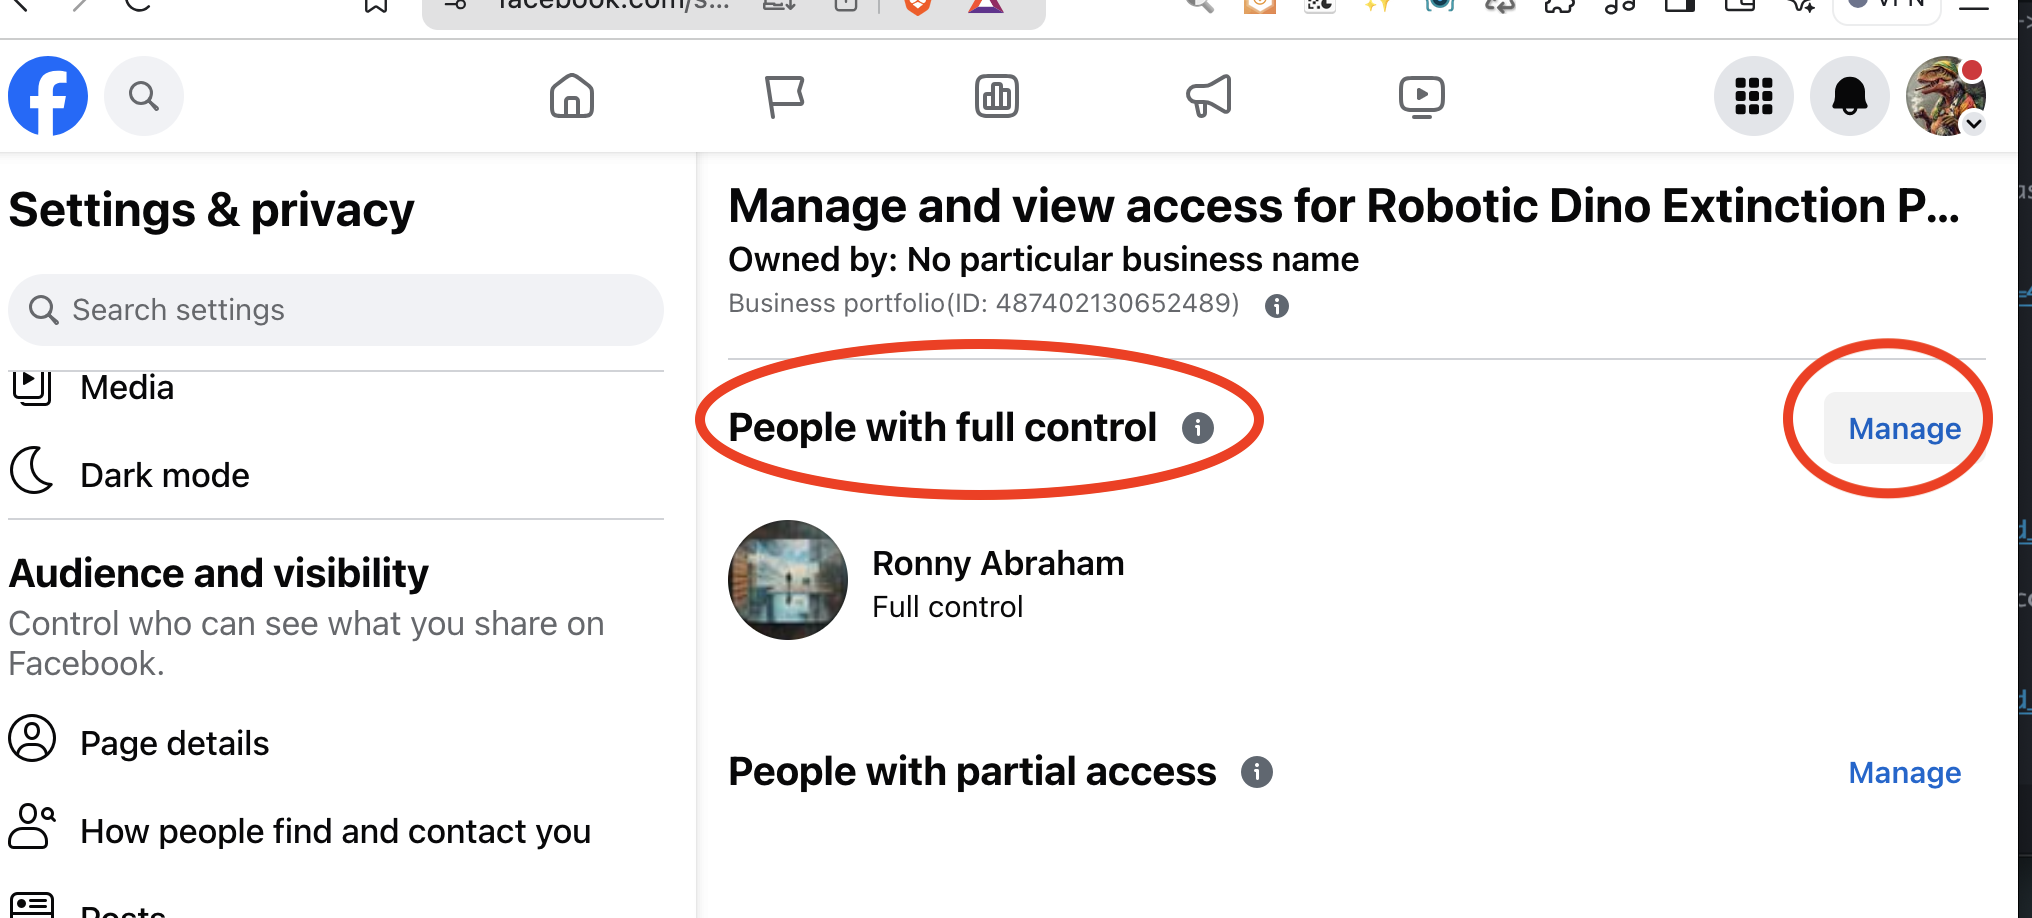Open the professional dashboard insights icon
This screenshot has width=2032, height=918.
[997, 96]
